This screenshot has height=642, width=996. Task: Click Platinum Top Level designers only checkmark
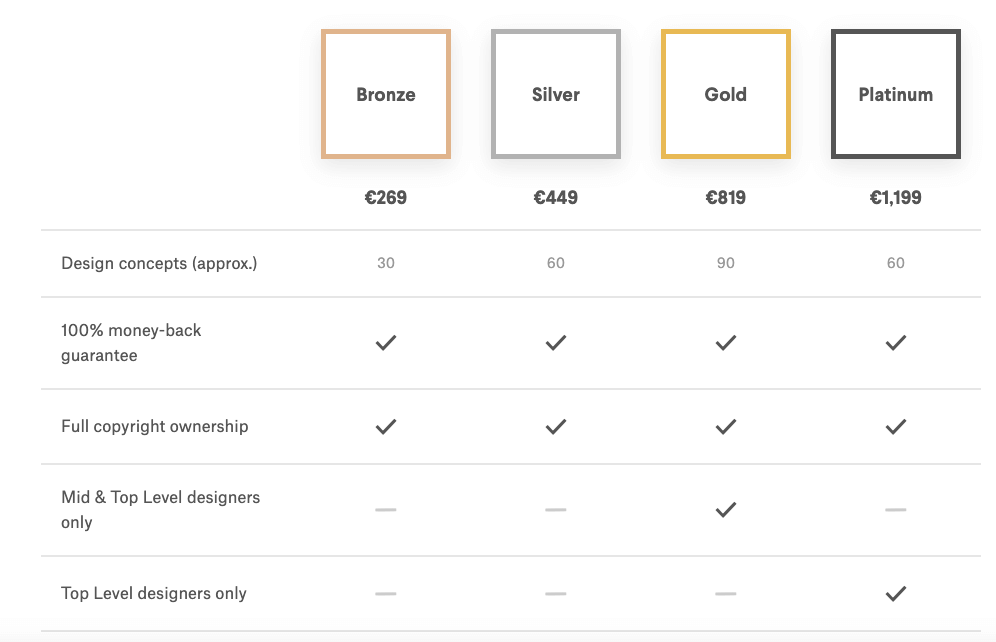pos(896,594)
